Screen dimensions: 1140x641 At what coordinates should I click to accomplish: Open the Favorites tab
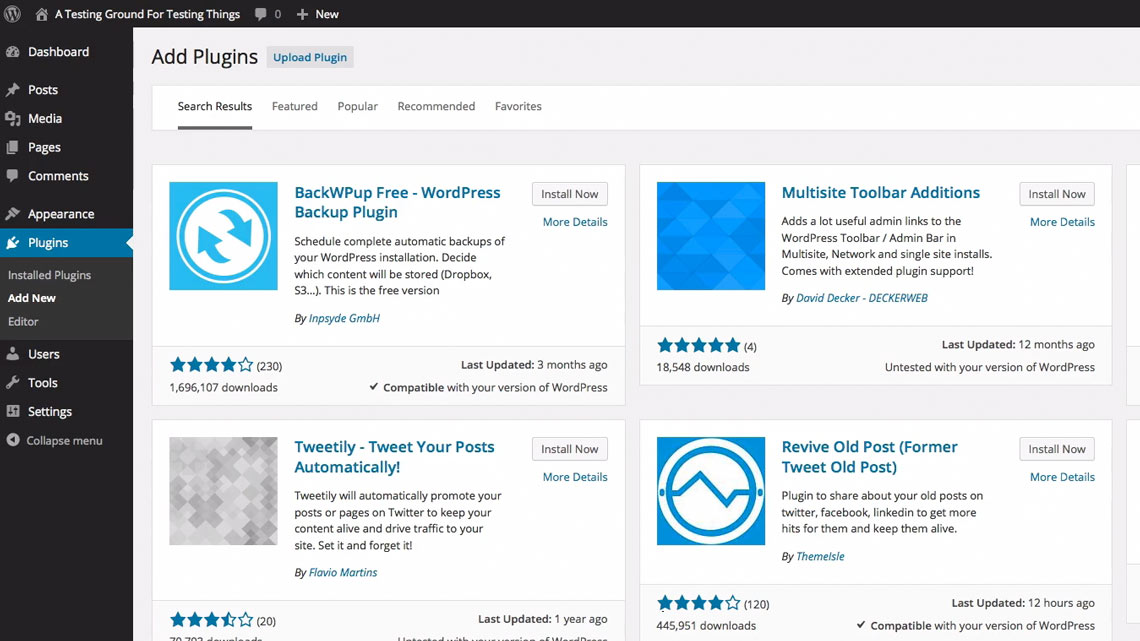pyautogui.click(x=518, y=106)
